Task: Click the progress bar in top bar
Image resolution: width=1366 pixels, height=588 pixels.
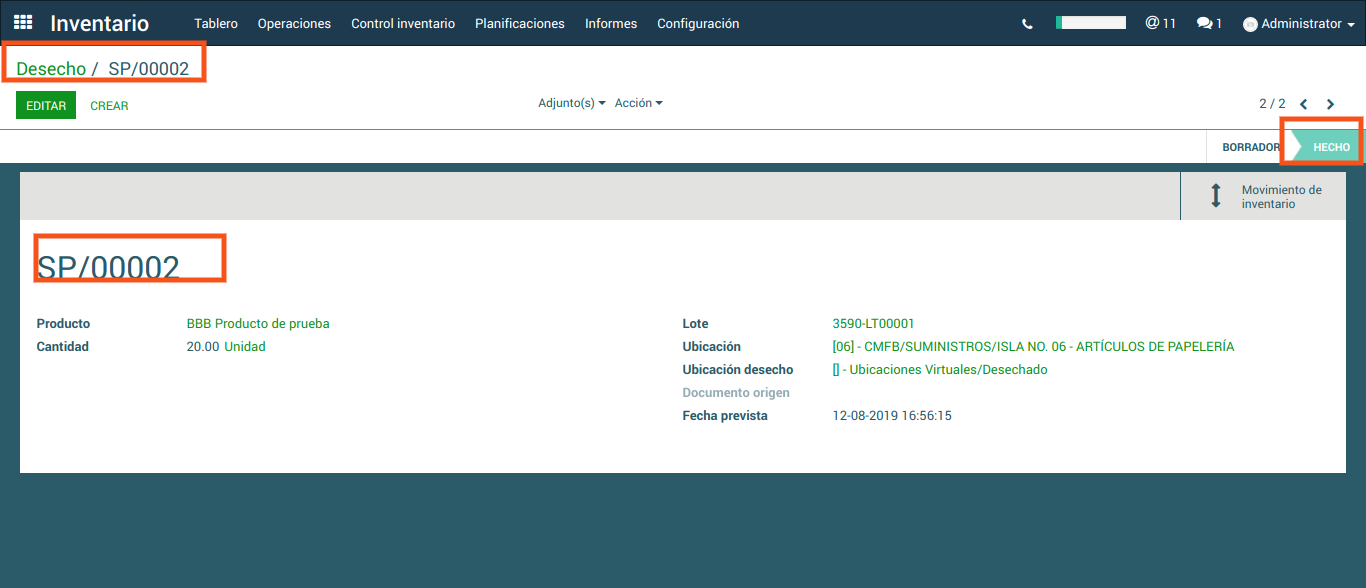Action: (1091, 22)
